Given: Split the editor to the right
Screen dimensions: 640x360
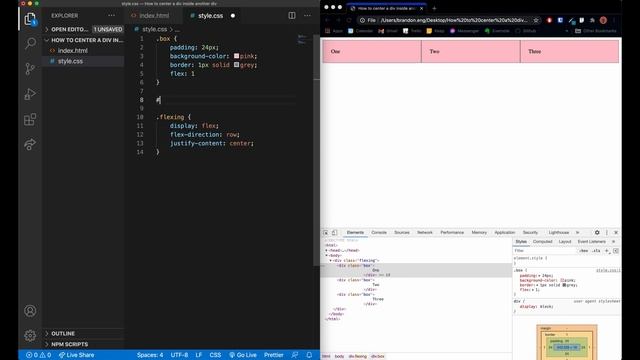Looking at the screenshot, I should pyautogui.click(x=292, y=16).
